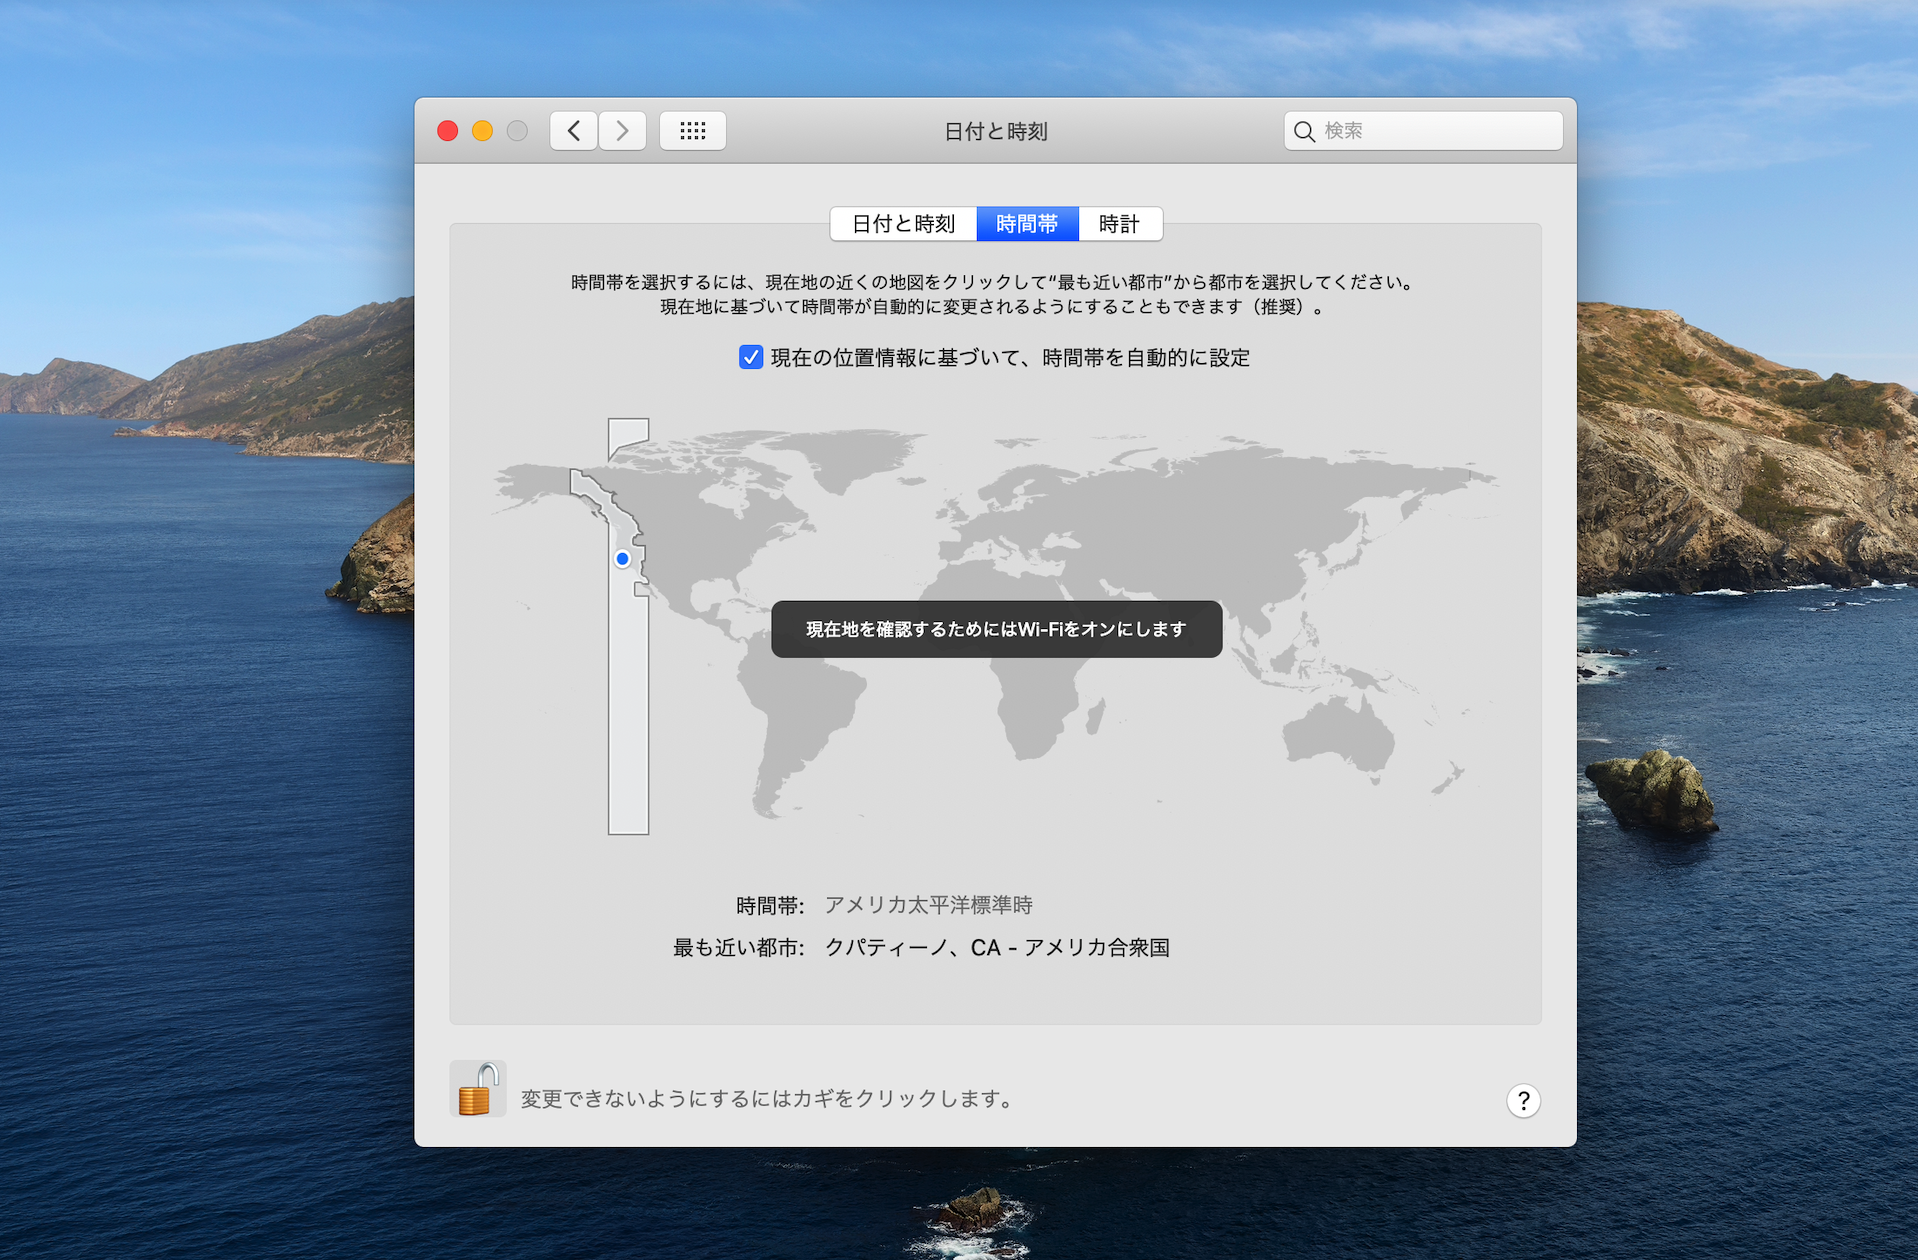1918x1260 pixels.
Task: Click the アメリカ太平洋標準時 time zone value
Action: tap(928, 905)
